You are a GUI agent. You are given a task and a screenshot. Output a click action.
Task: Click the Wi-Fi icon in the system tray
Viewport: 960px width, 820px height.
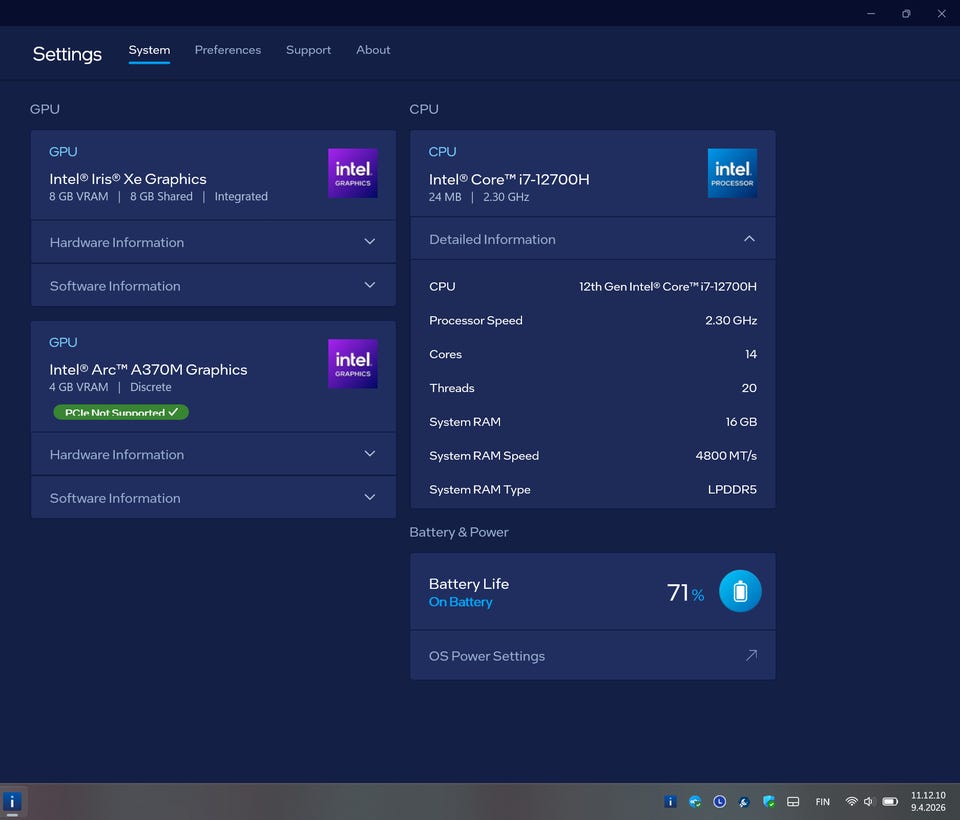click(851, 801)
